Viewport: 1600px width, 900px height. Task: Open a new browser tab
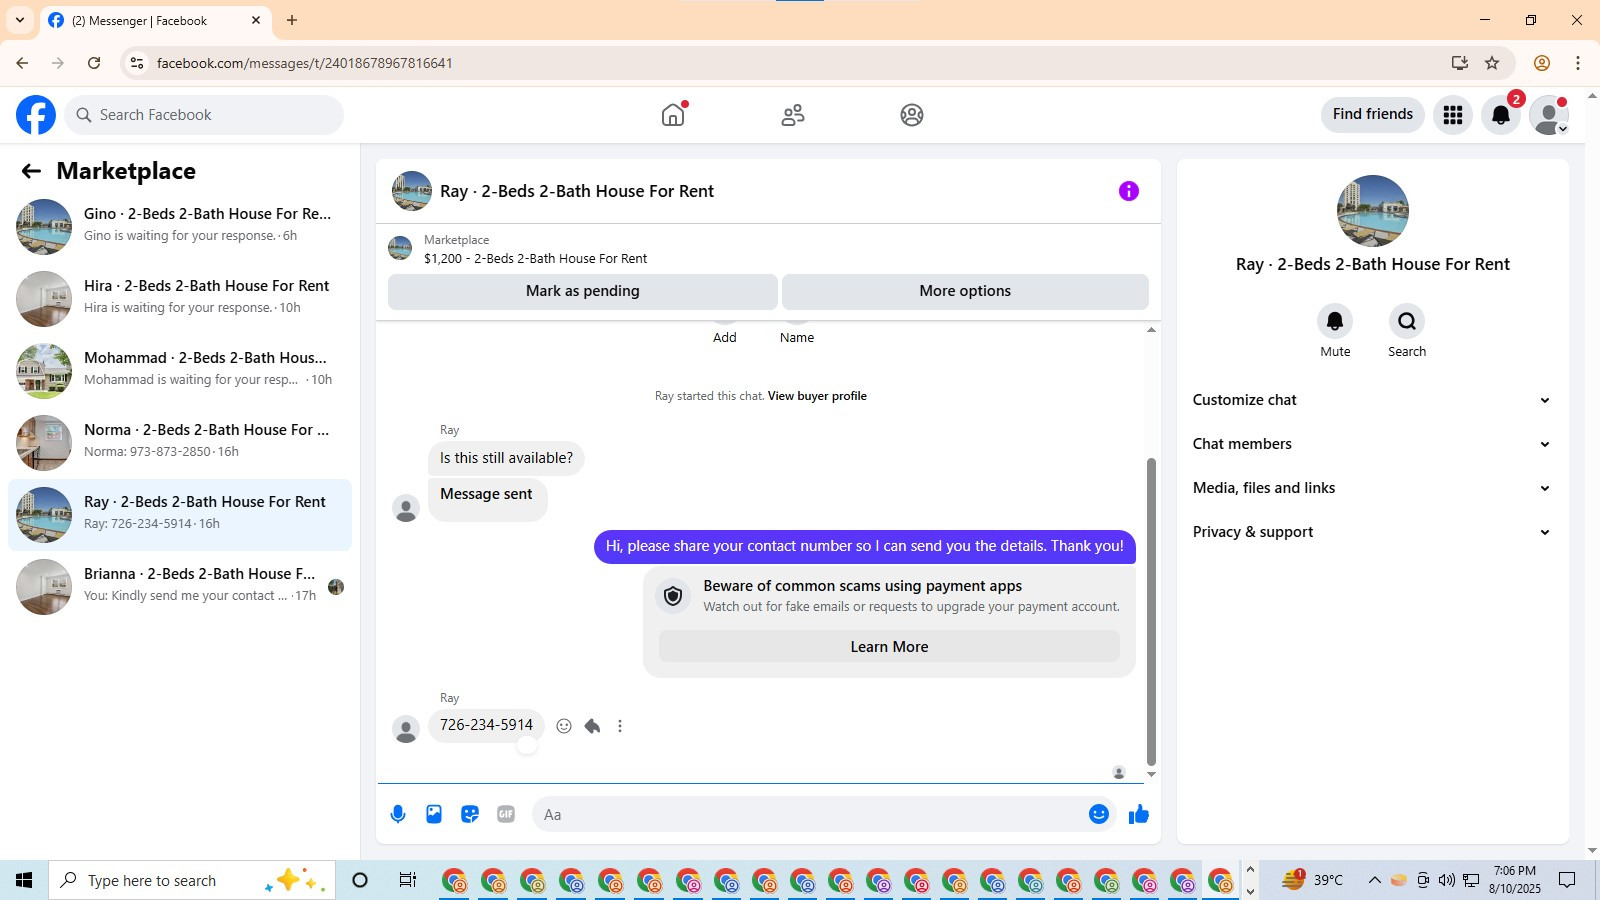click(292, 20)
